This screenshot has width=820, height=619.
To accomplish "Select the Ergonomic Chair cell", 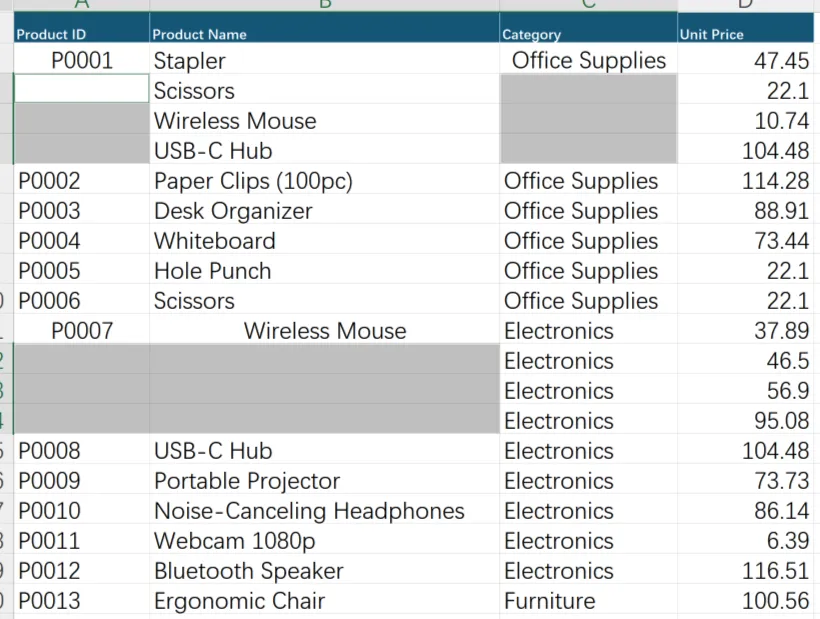I will tap(324, 601).
